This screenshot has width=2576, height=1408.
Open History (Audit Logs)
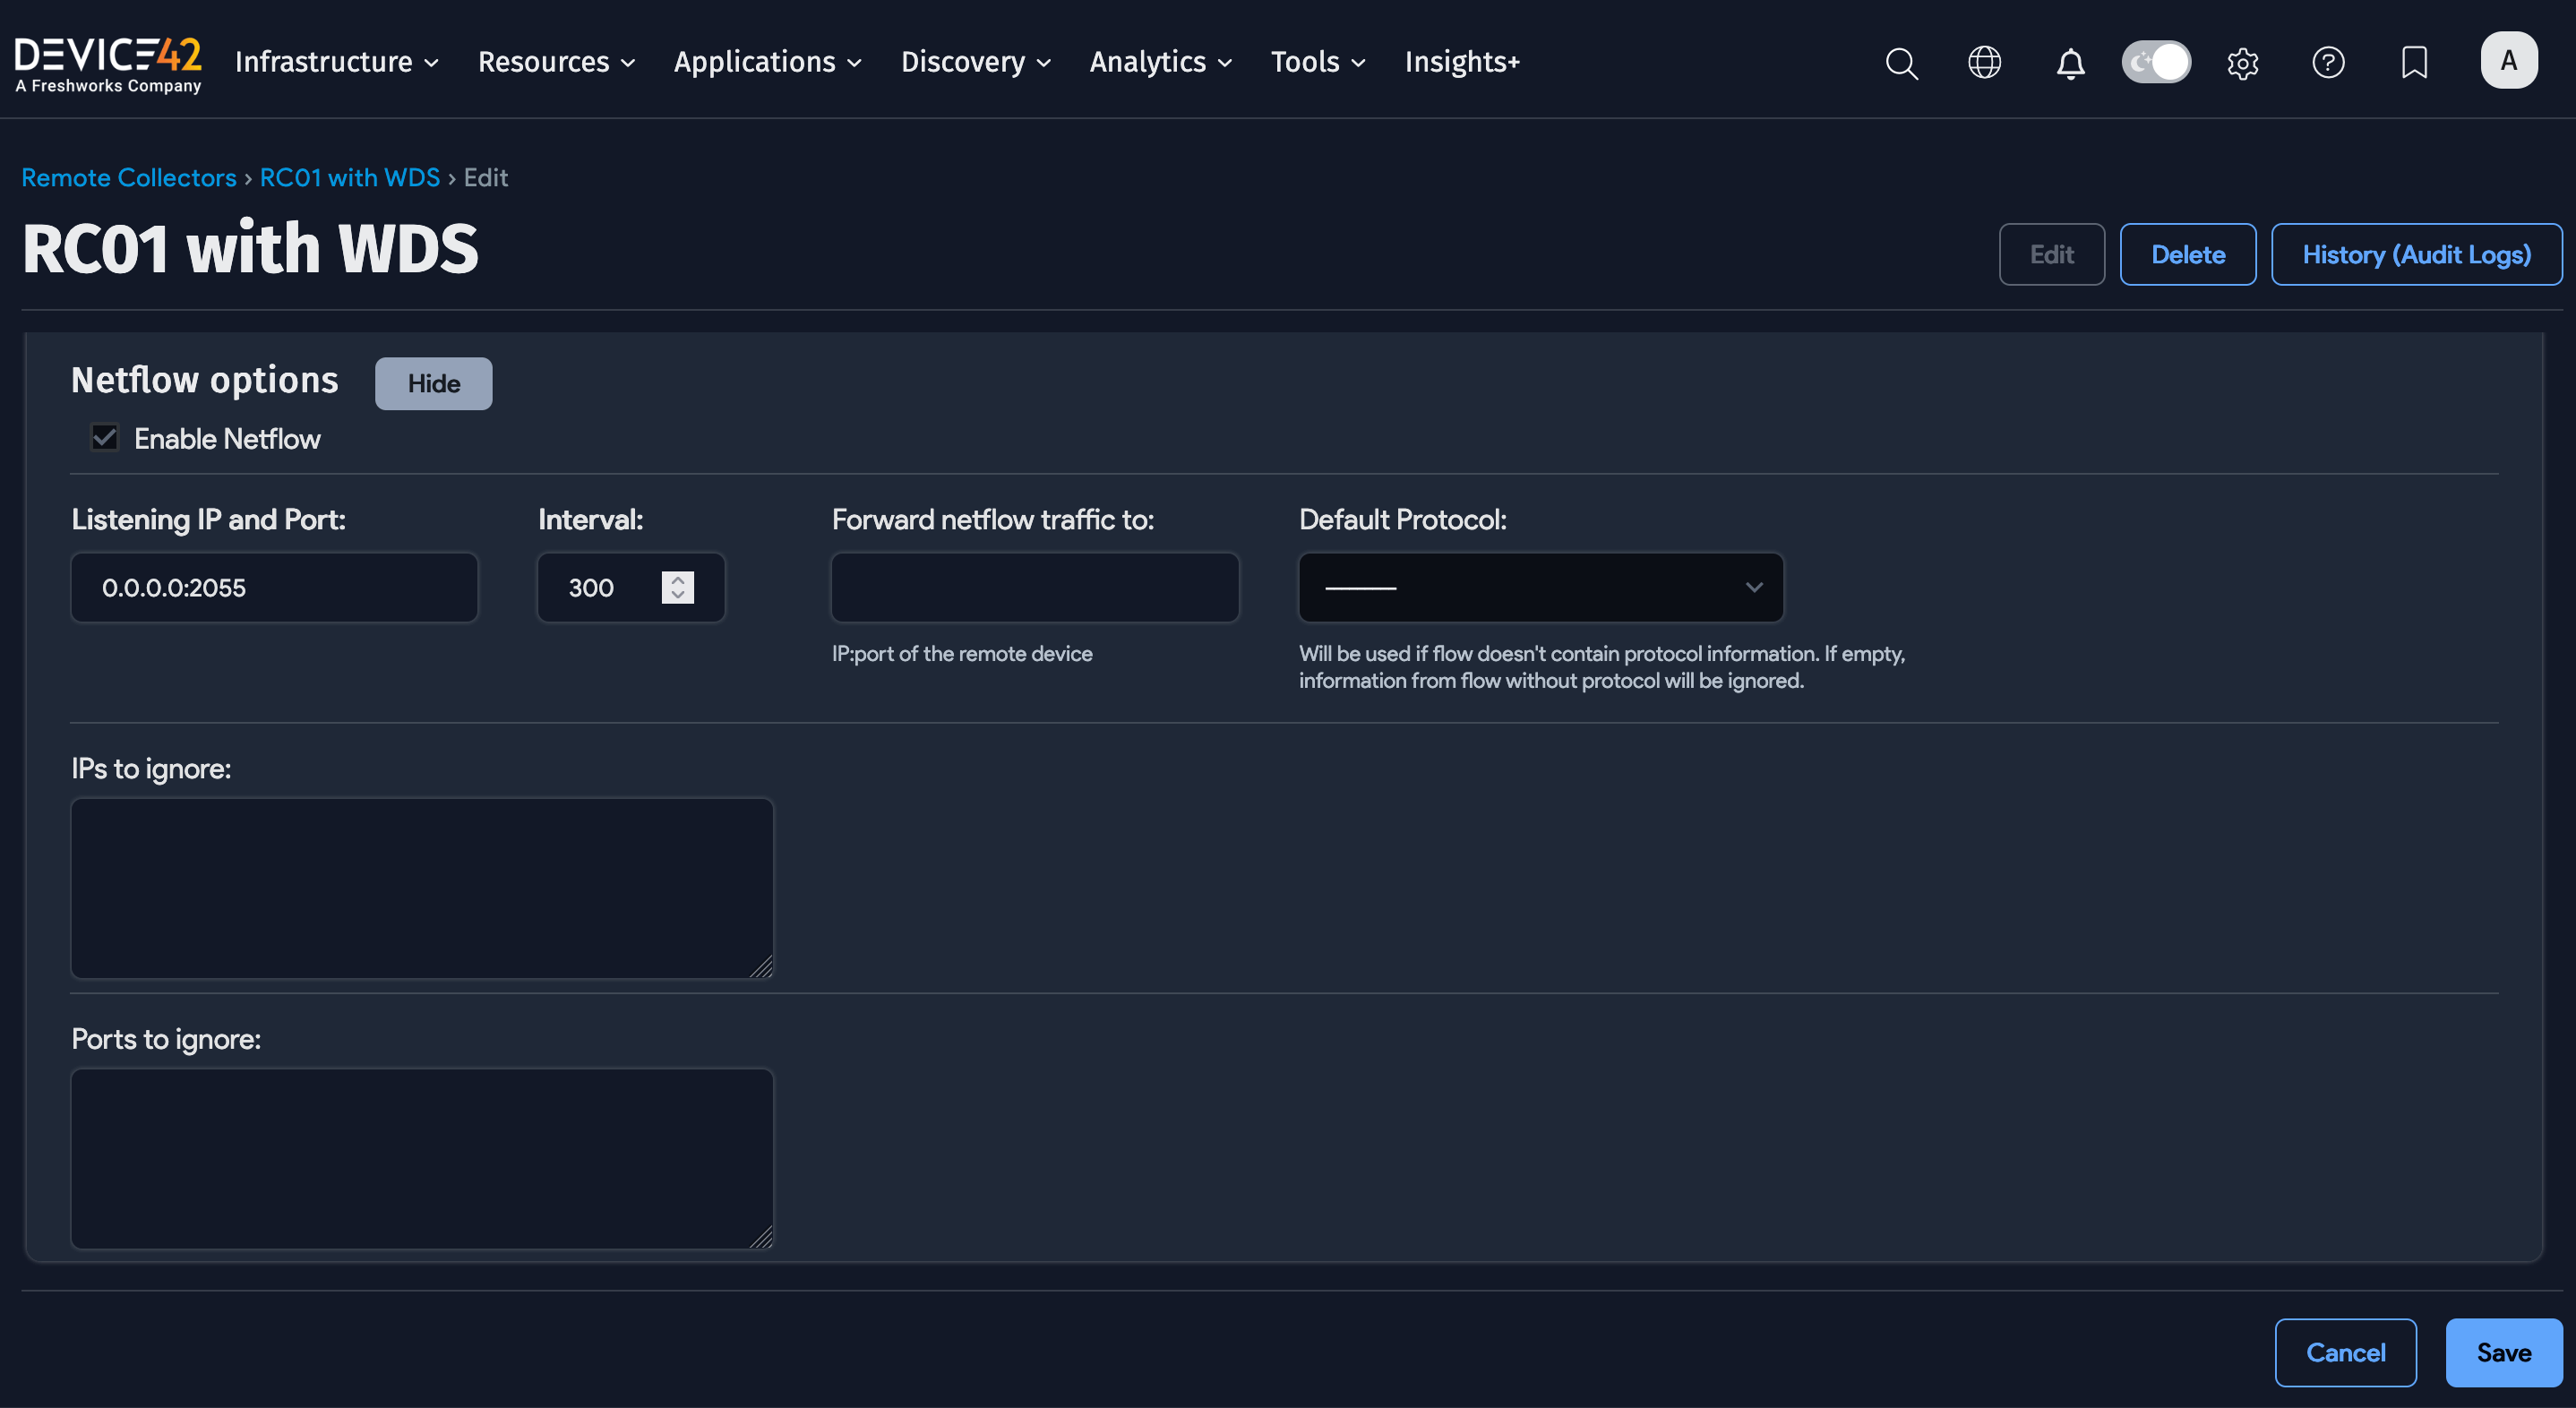coord(2416,254)
